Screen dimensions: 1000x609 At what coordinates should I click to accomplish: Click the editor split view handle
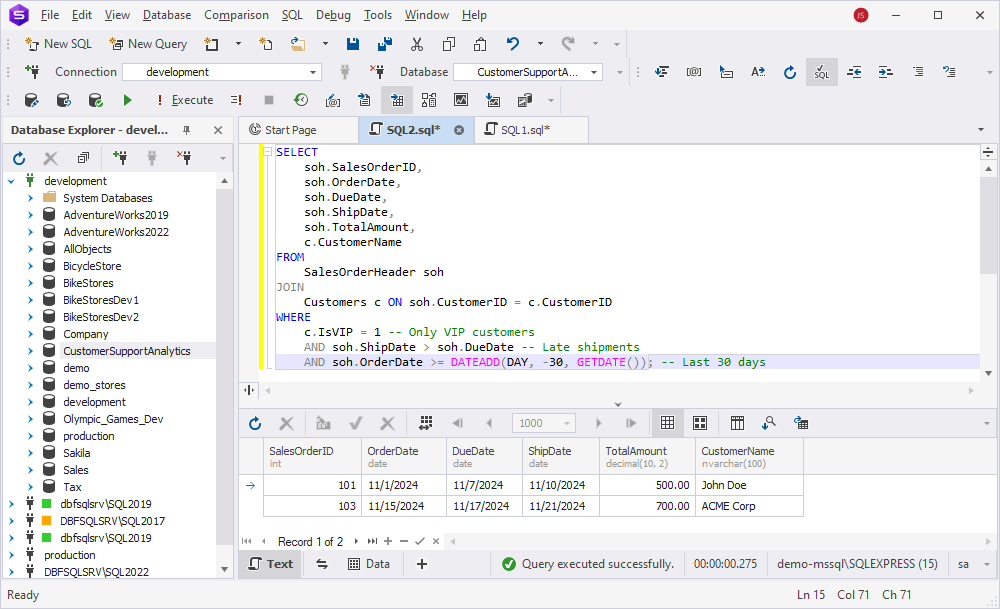[x=988, y=152]
